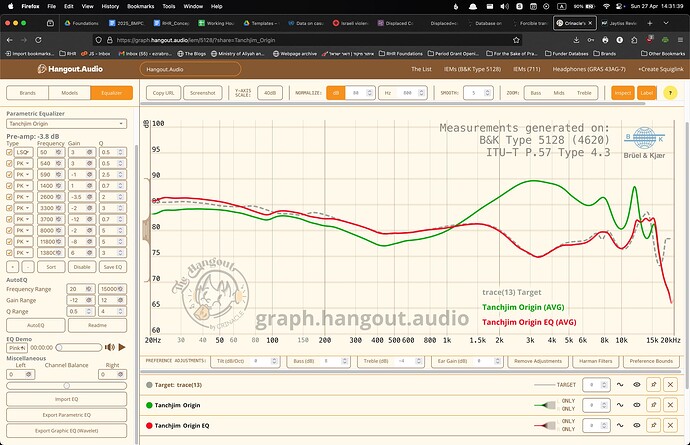Open the filter type dropdown for 8000 Hz
The image size is (690, 445).
(x=23, y=230)
